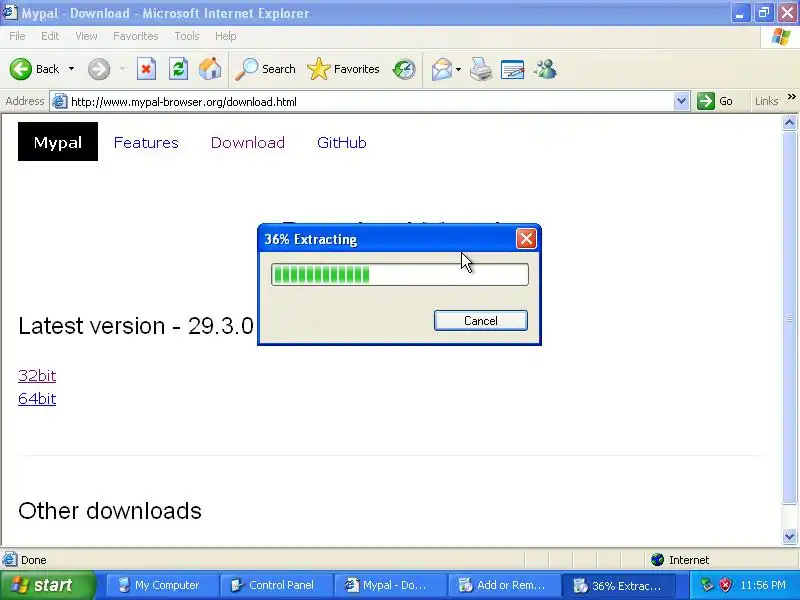
Task: Expand the address bar dropdown
Action: (x=681, y=101)
